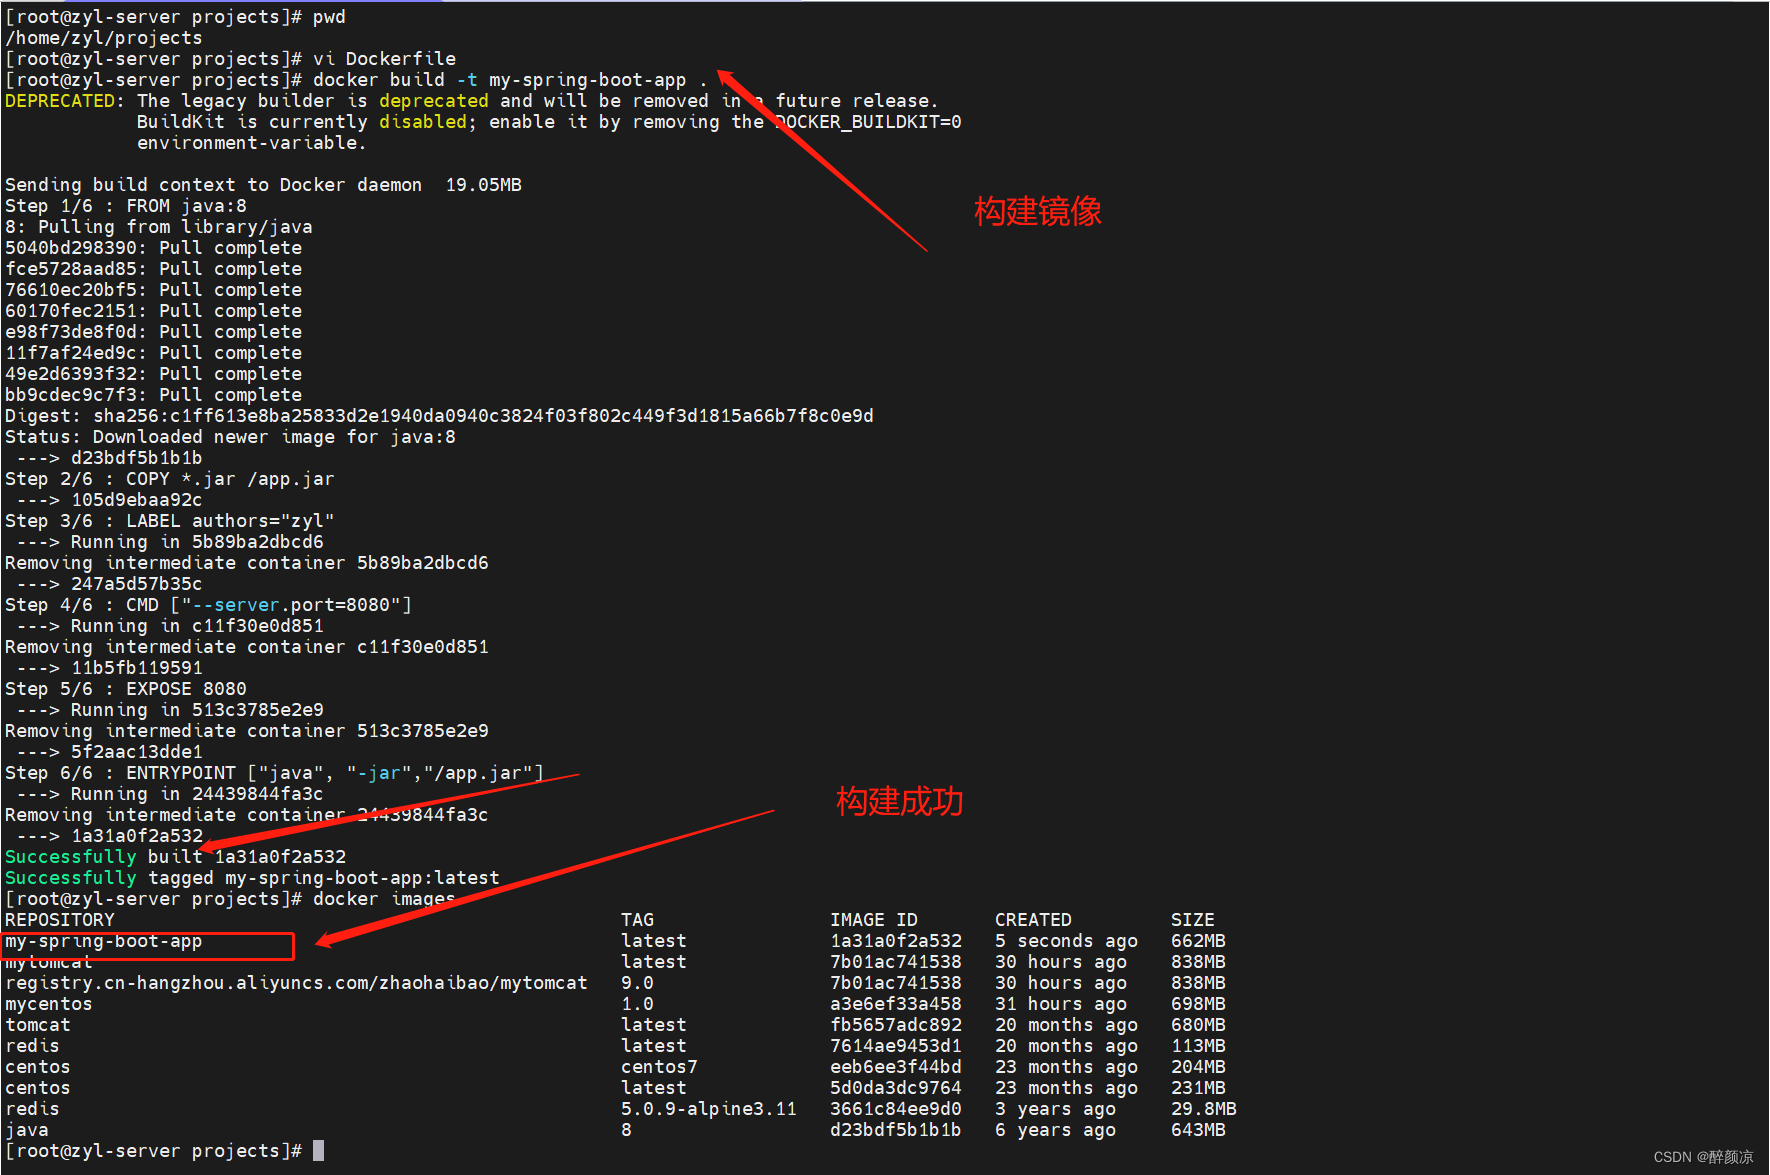Screen dimensions: 1770x1175
Task: Click '8: Pulling from library/java' line
Action: click(x=159, y=227)
